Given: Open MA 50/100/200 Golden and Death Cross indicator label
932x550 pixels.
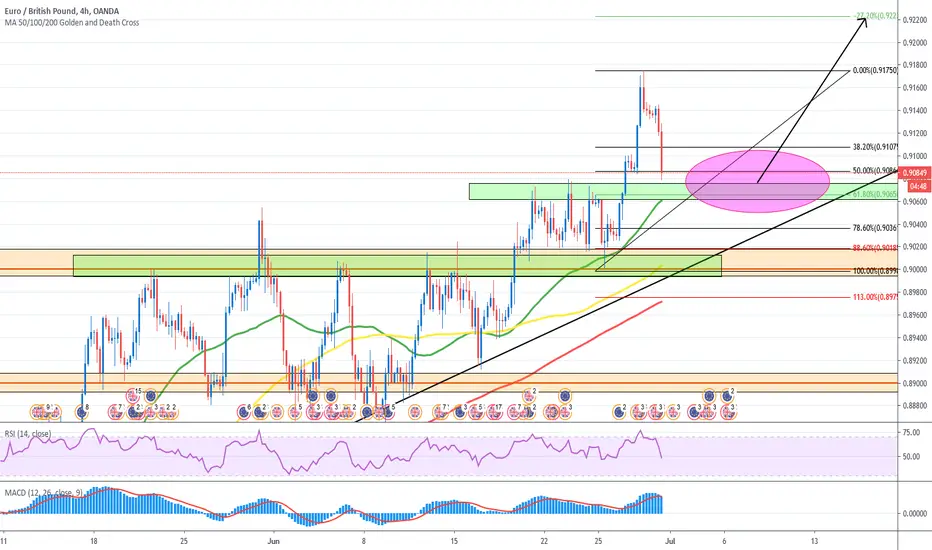Looking at the screenshot, I should click(72, 23).
